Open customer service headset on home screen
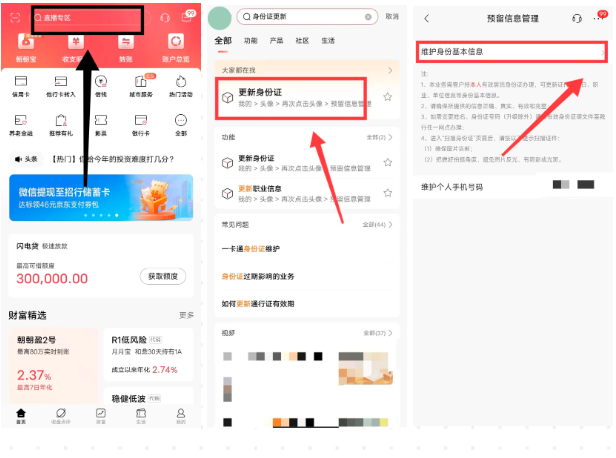 165,18
